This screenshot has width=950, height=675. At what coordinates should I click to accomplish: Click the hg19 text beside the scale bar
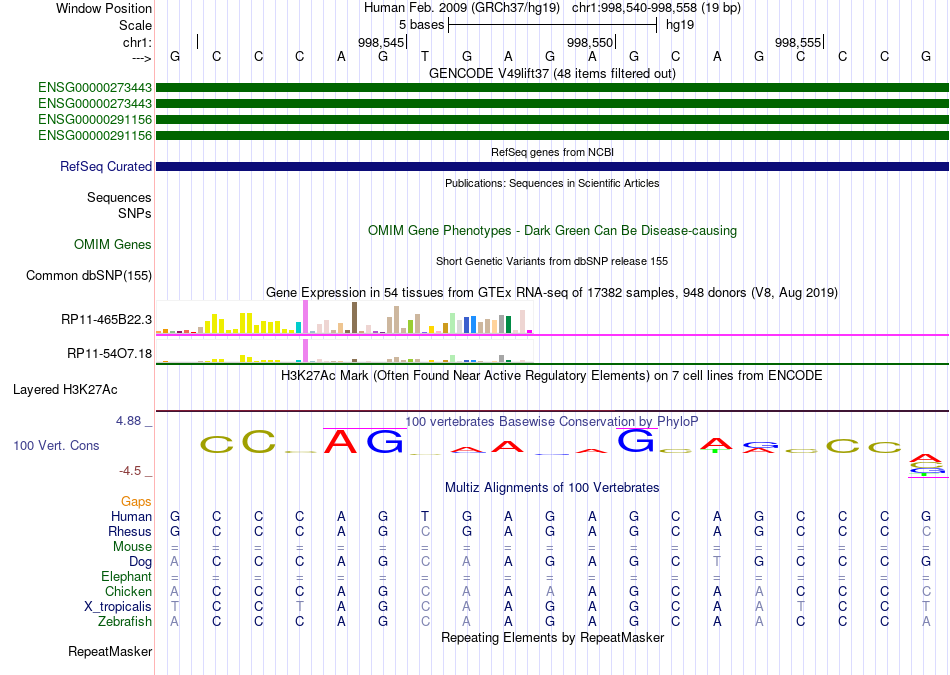[680, 25]
